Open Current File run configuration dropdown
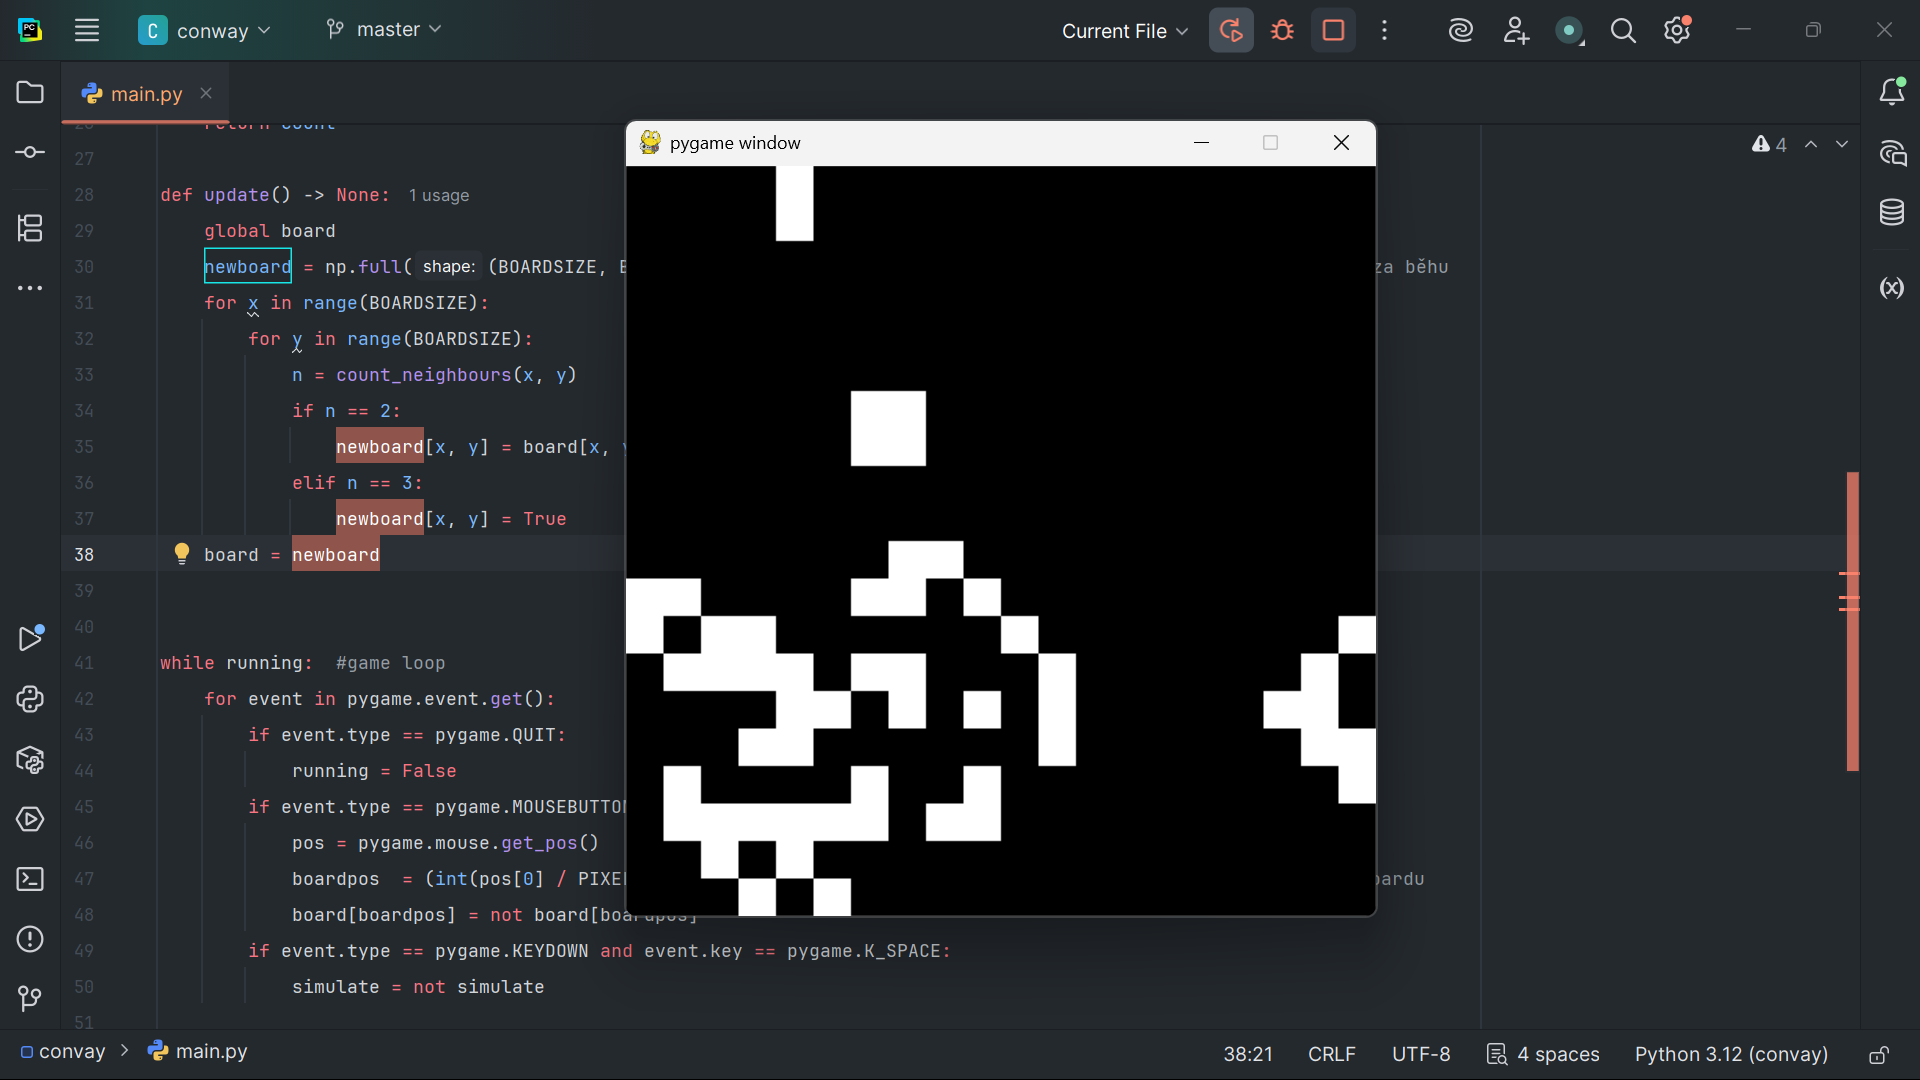This screenshot has height=1080, width=1920. pyautogui.click(x=1125, y=31)
